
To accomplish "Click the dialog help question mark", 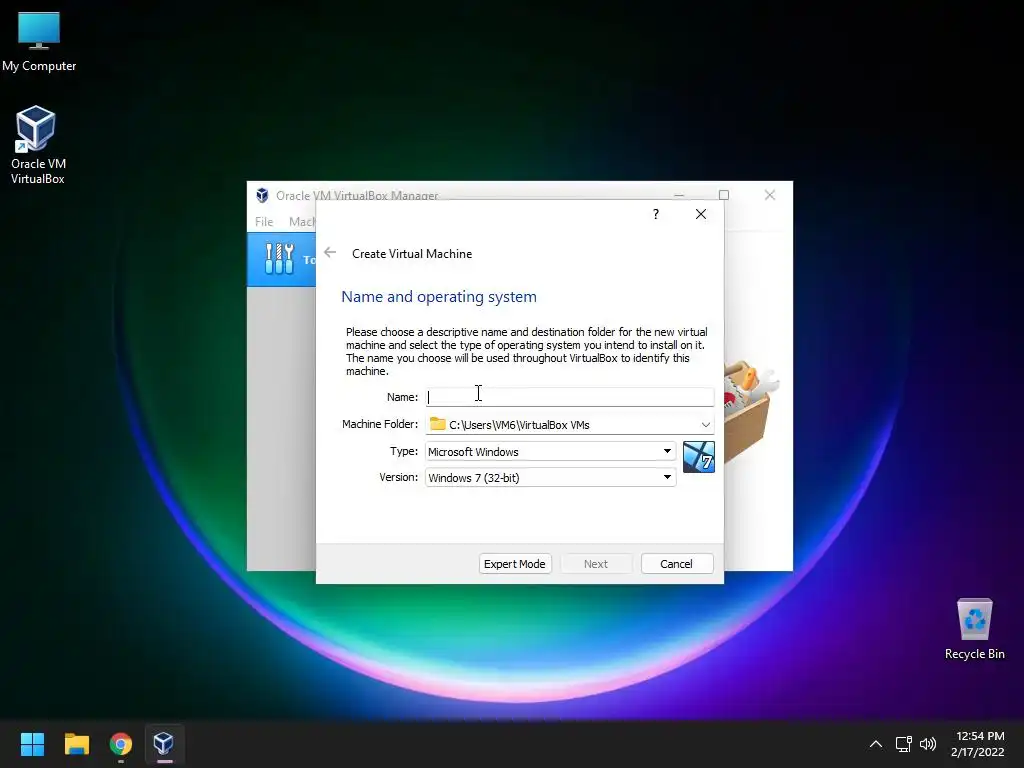I will (x=656, y=214).
